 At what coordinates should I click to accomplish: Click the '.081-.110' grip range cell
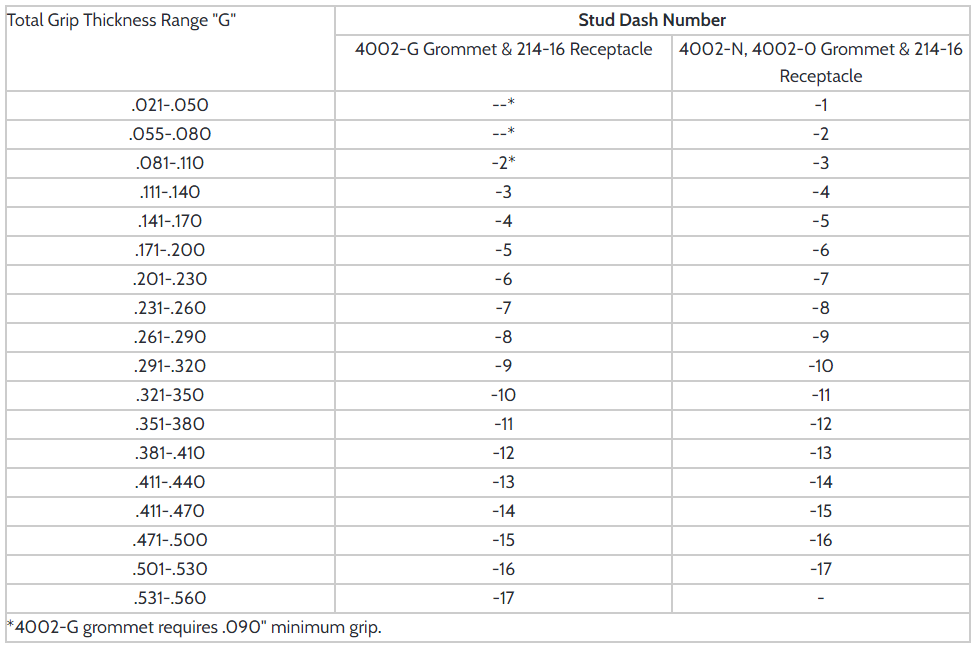pyautogui.click(x=170, y=163)
